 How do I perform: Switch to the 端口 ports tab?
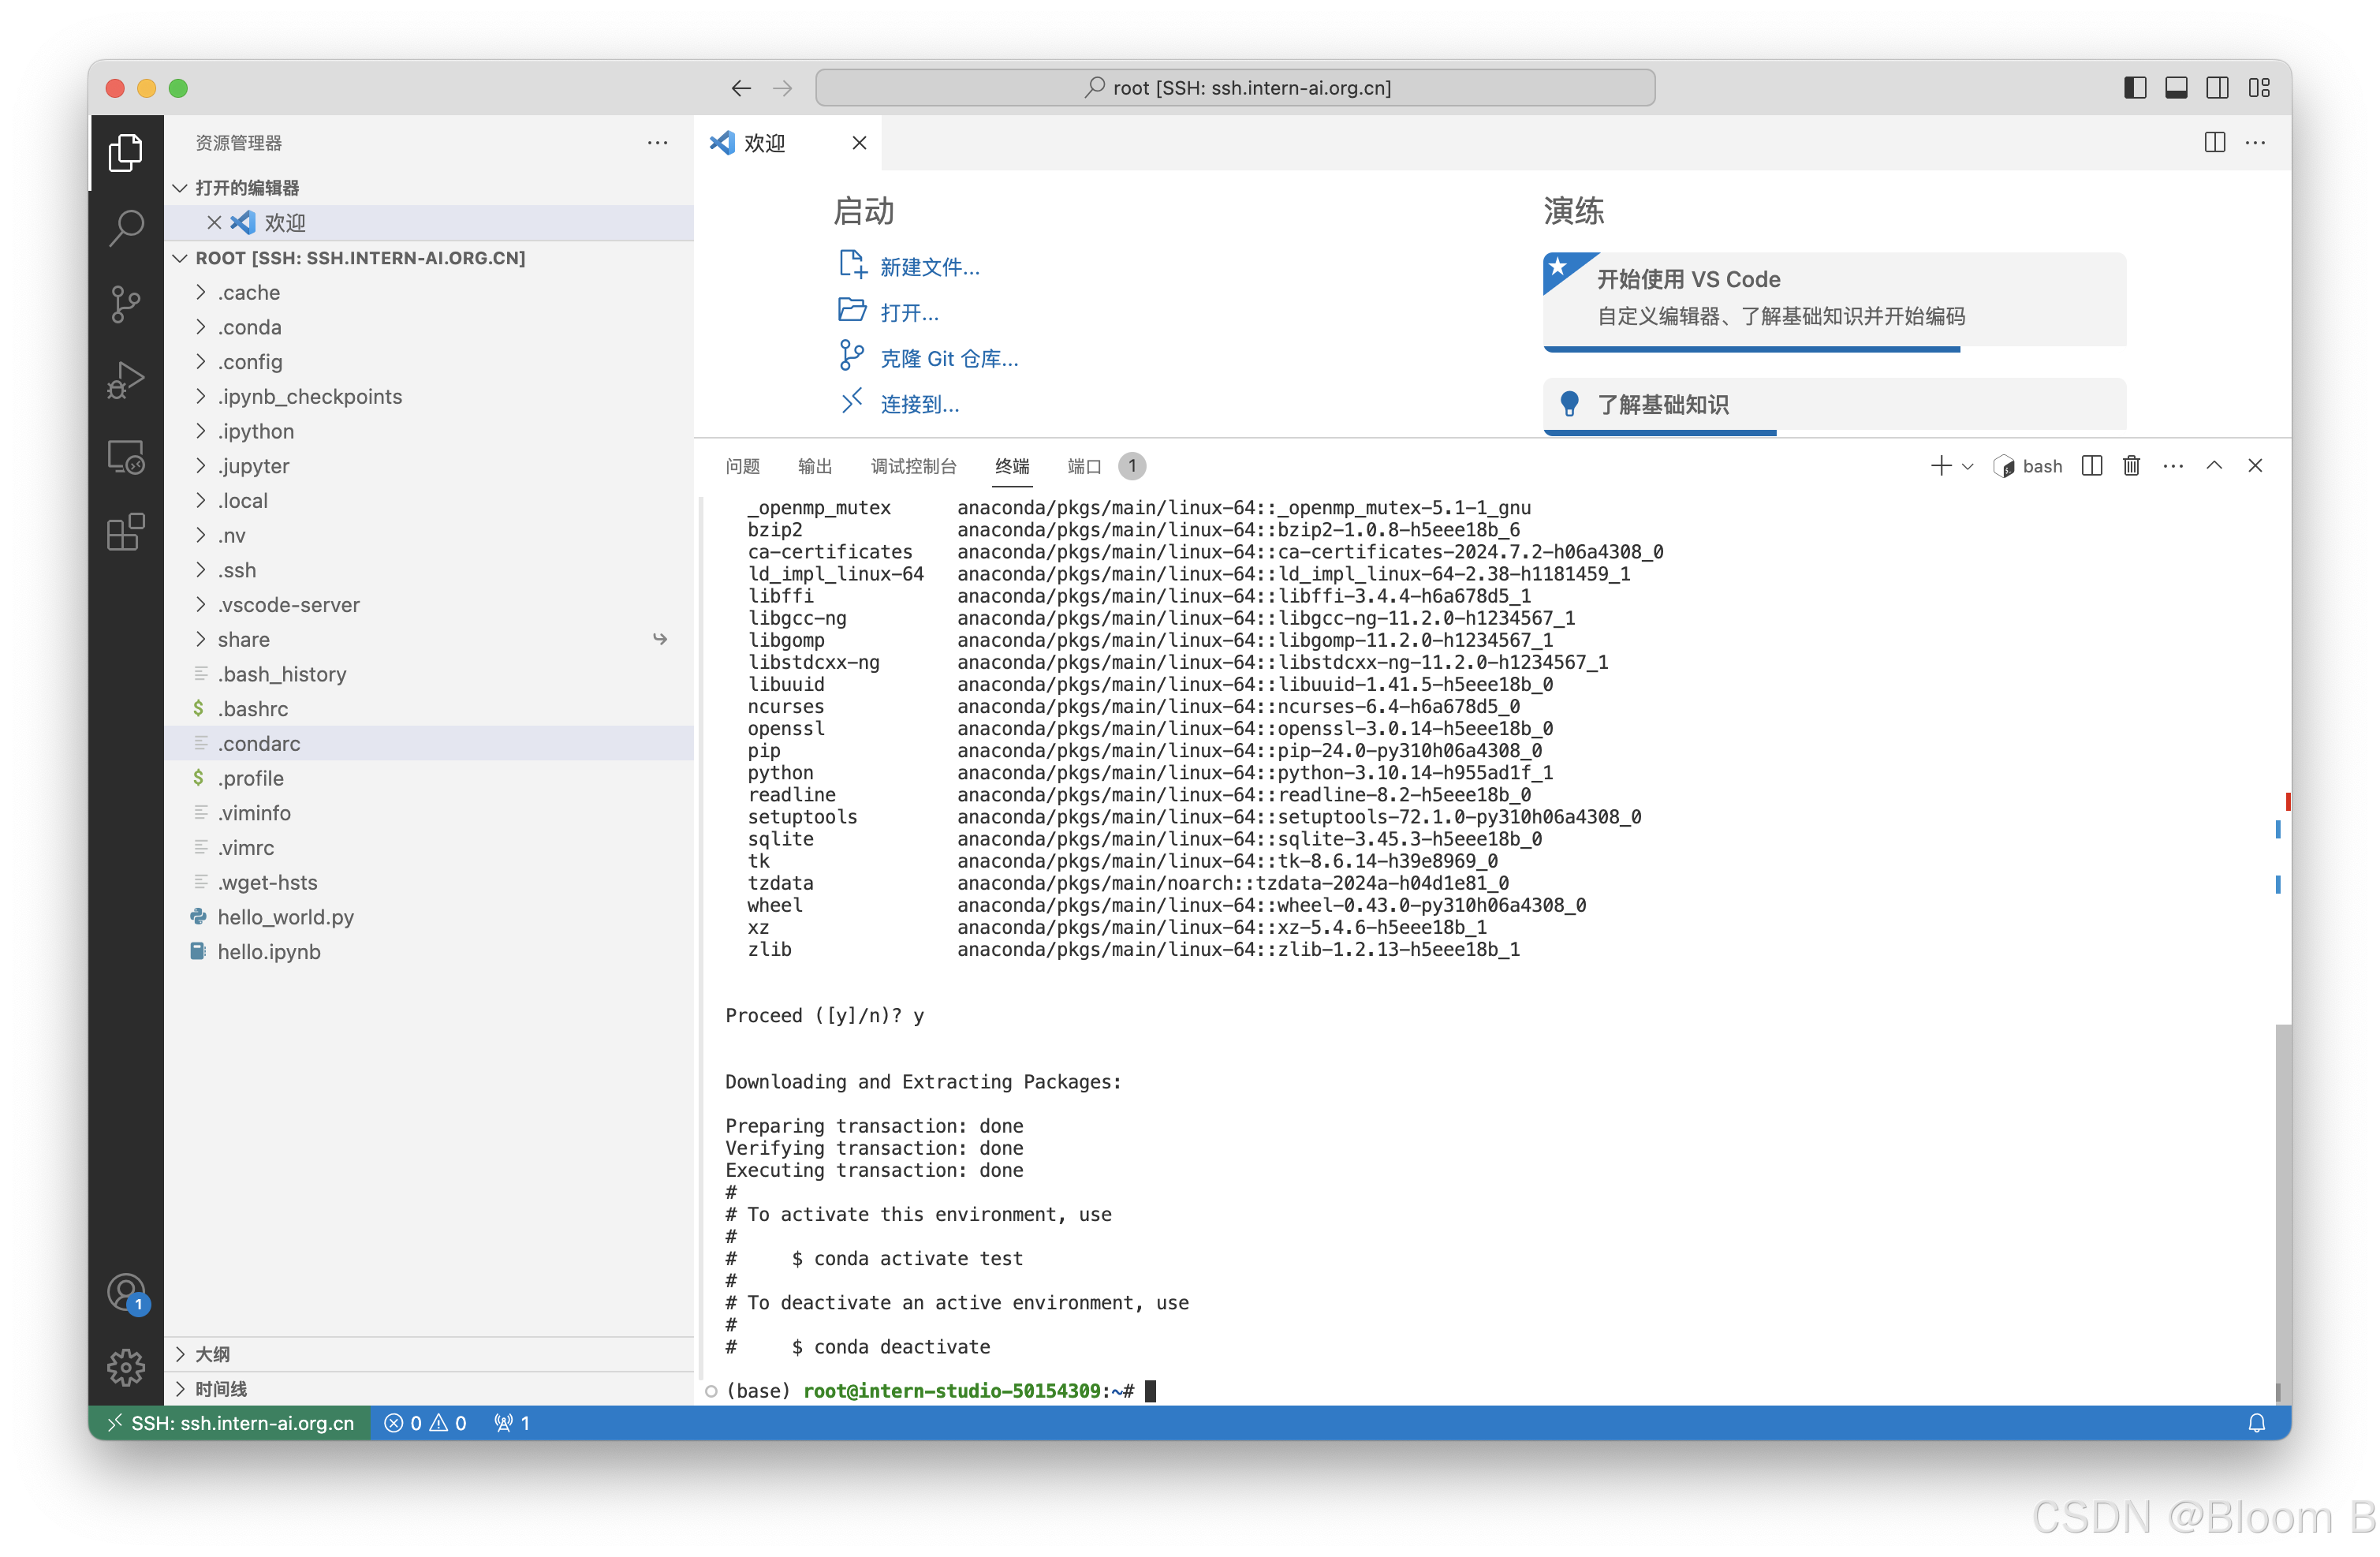point(1084,466)
